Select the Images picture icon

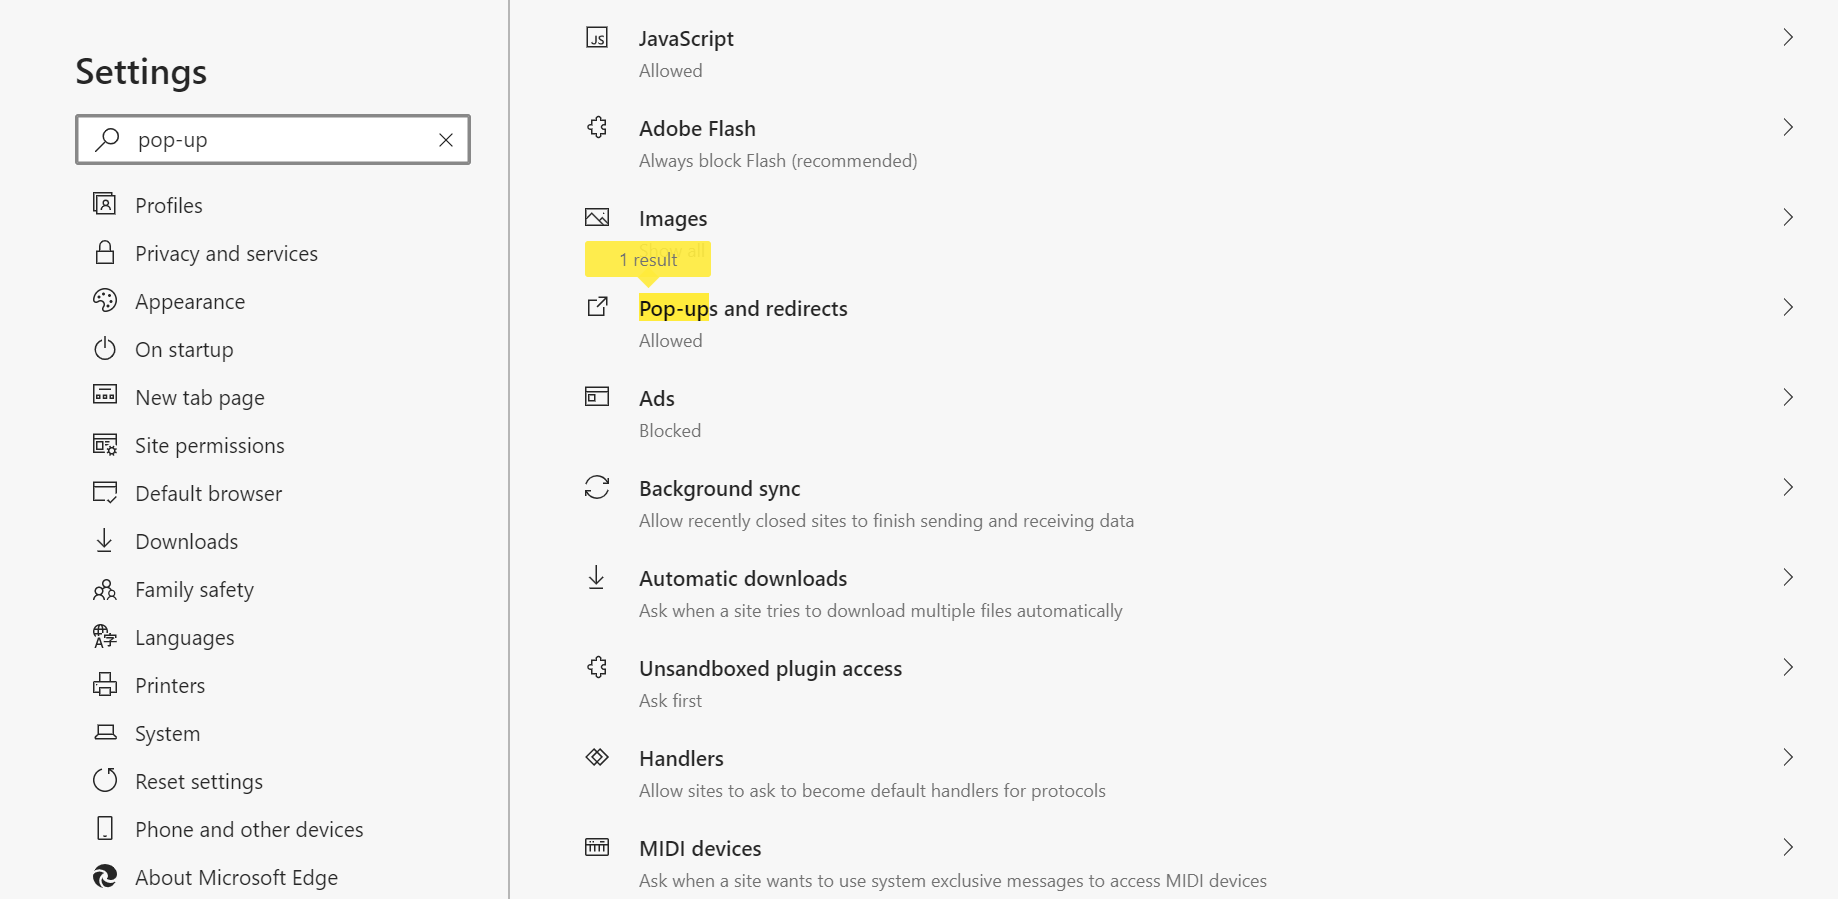pos(597,216)
